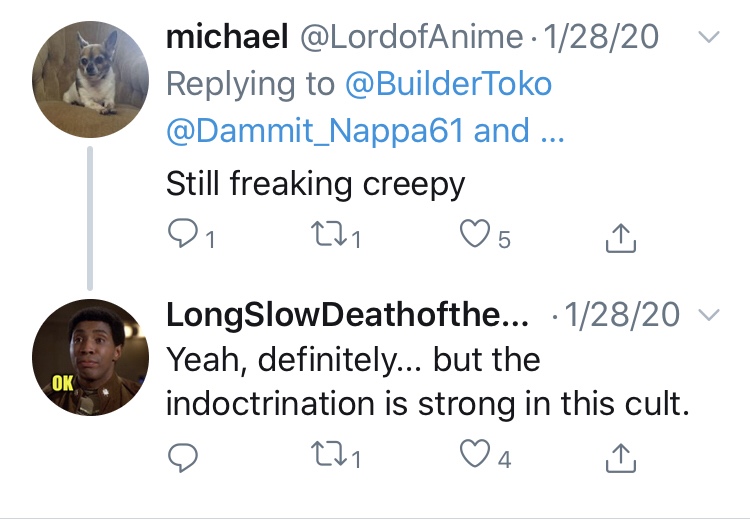Open 1/28/20 timestamp on michael's tweet
Screen dimensions: 750x529
tap(601, 37)
